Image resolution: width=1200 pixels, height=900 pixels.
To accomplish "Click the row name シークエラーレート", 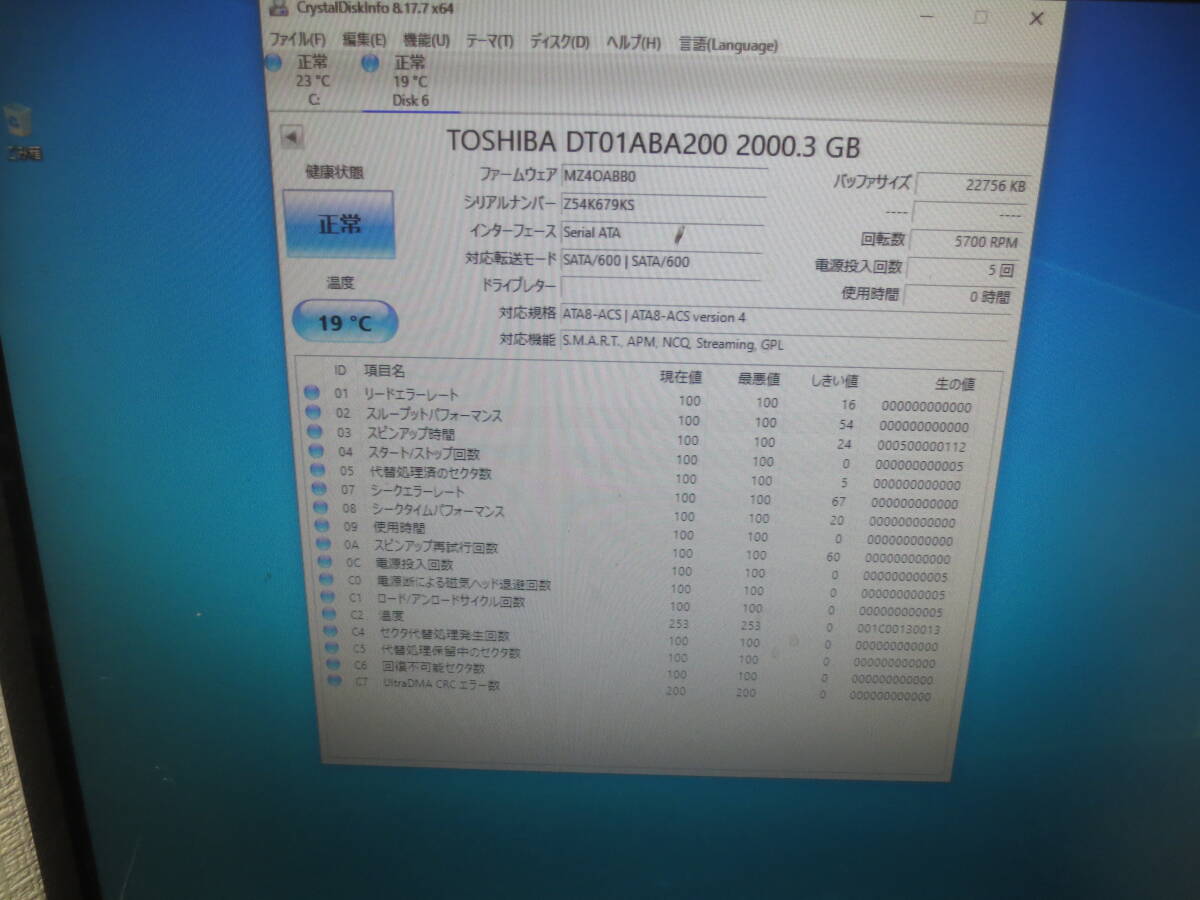I will [418, 491].
